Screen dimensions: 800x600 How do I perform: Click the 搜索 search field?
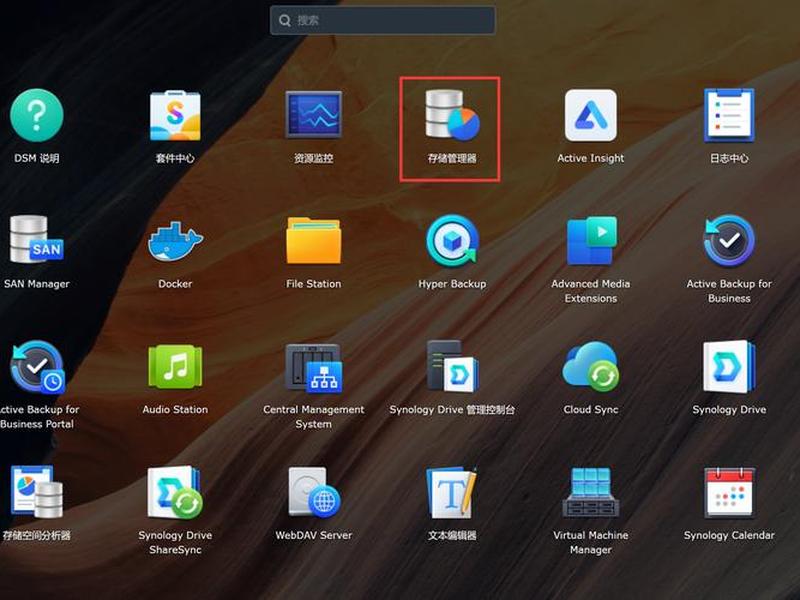click(x=383, y=20)
